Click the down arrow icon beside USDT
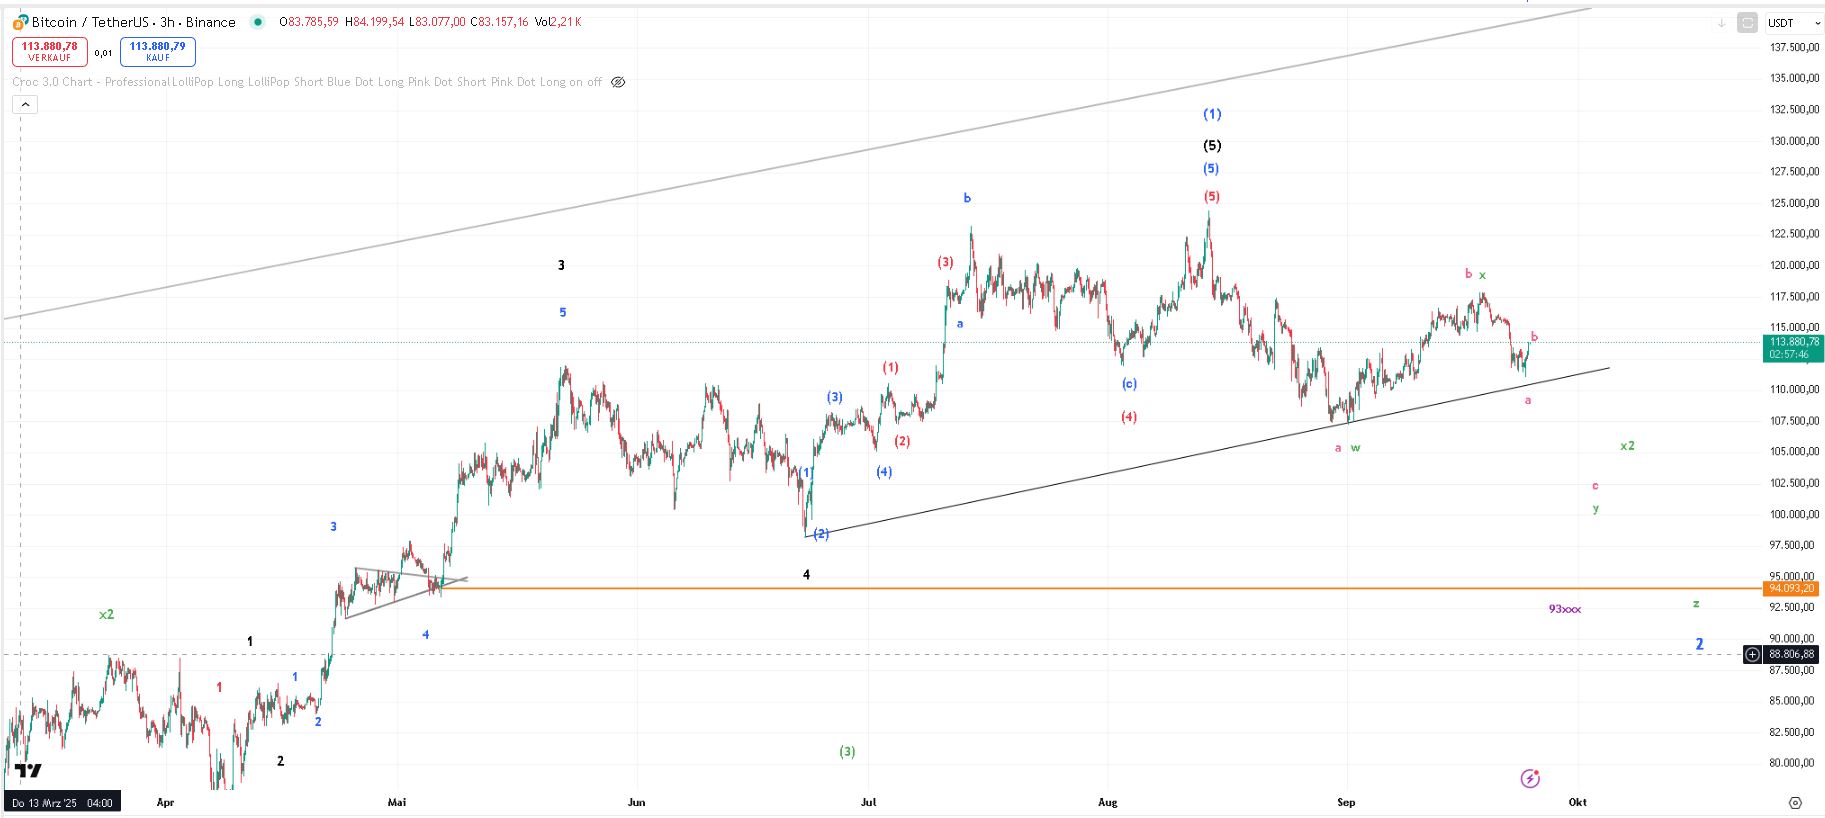This screenshot has width=1825, height=818. 1721,23
